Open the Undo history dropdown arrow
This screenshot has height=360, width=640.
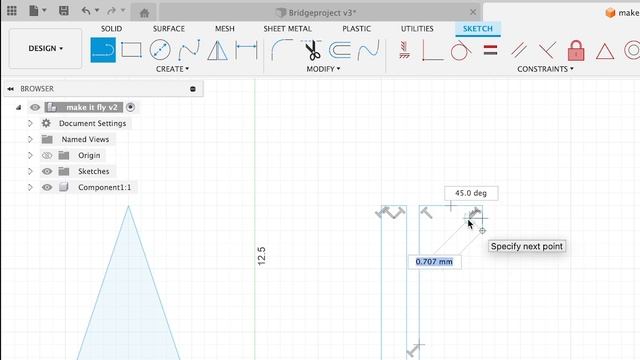pyautogui.click(x=97, y=10)
